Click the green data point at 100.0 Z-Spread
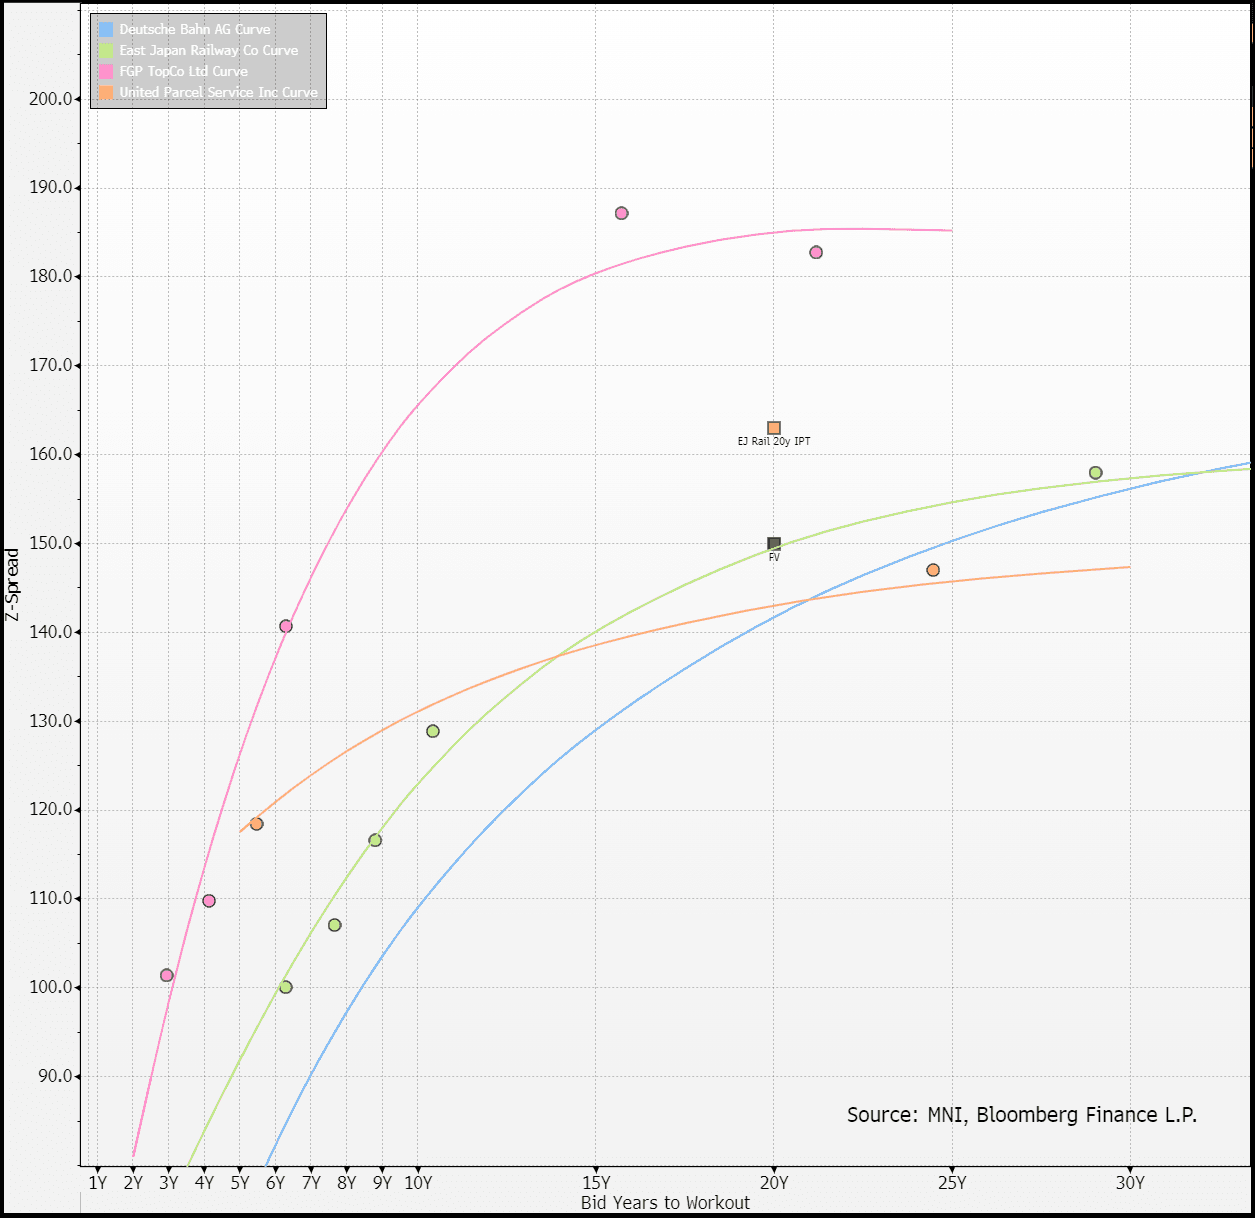This screenshot has height=1218, width=1255. (286, 987)
